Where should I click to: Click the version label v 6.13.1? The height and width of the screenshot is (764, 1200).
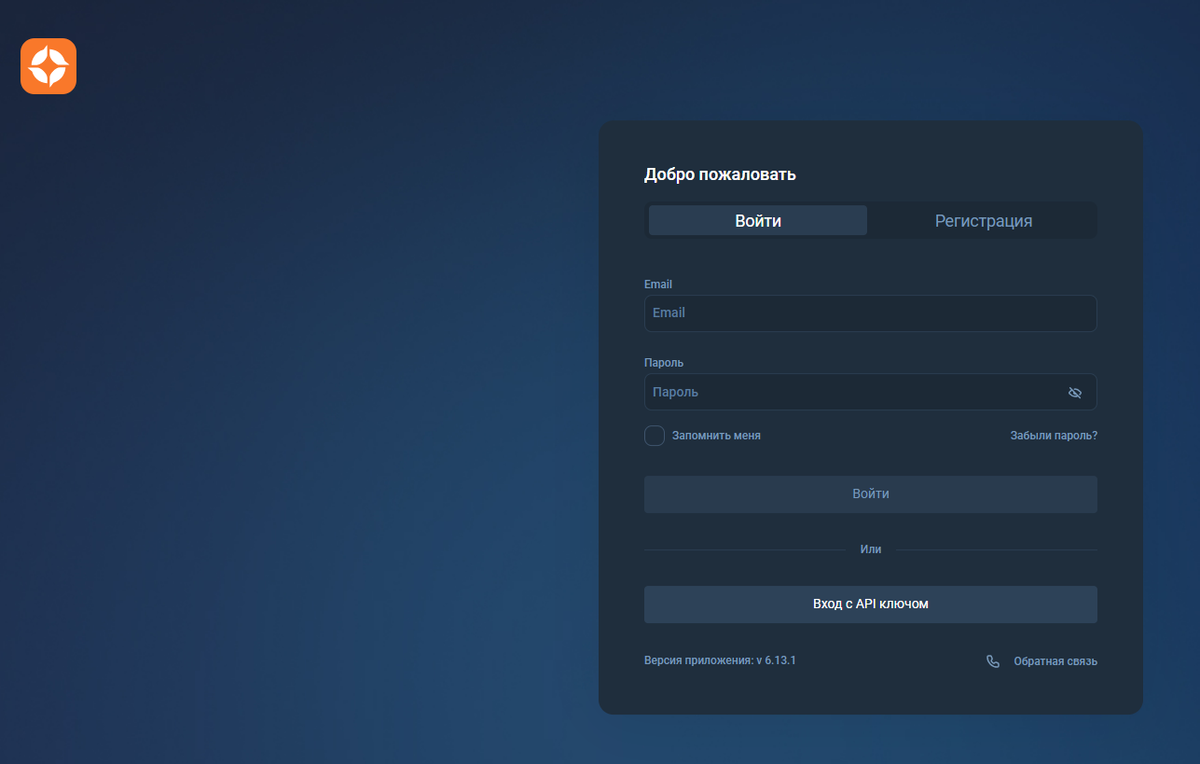point(720,660)
